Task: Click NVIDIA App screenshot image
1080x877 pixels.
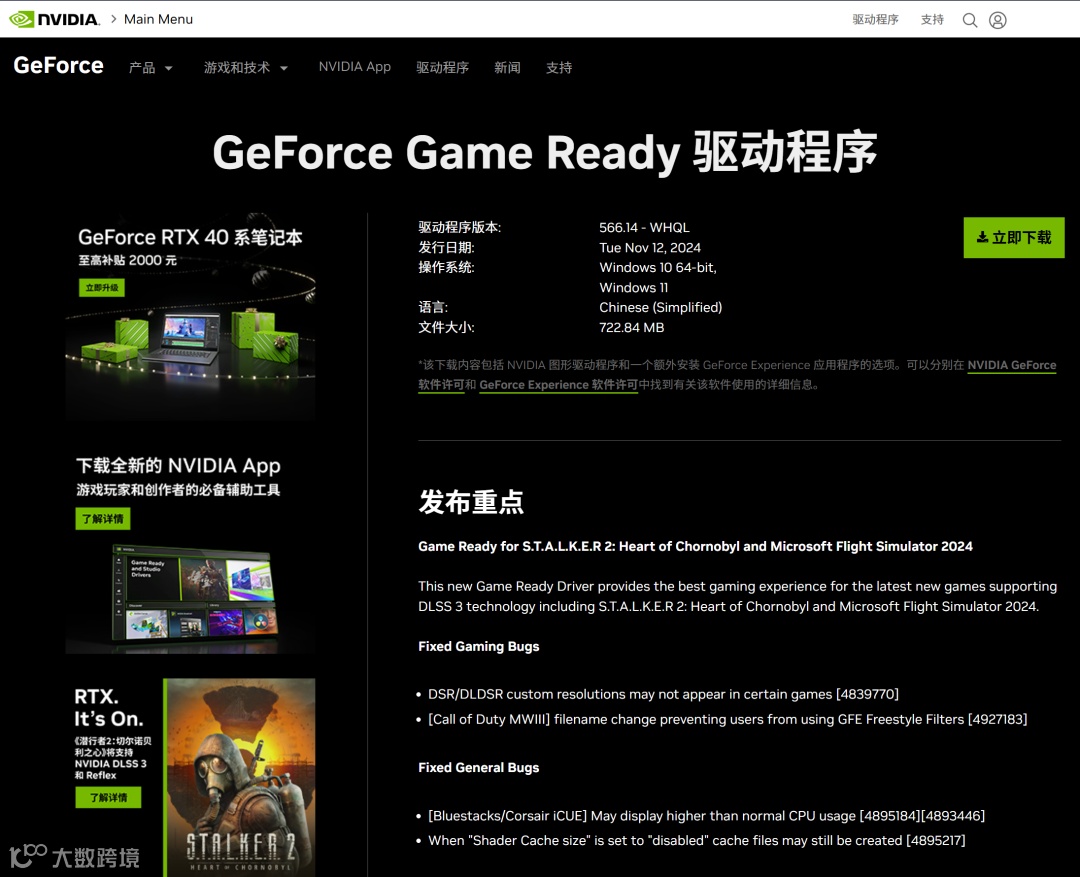Action: (195, 593)
